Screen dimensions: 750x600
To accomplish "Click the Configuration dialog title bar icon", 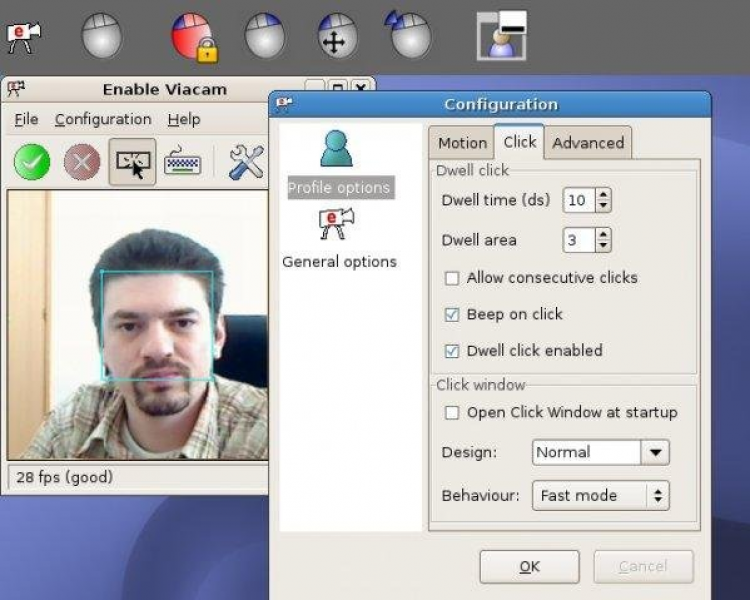I will click(284, 103).
